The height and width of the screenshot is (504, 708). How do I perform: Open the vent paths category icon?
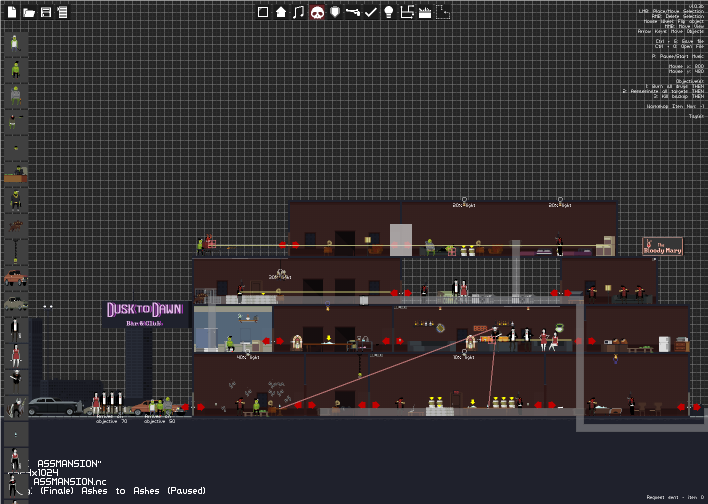coord(407,12)
